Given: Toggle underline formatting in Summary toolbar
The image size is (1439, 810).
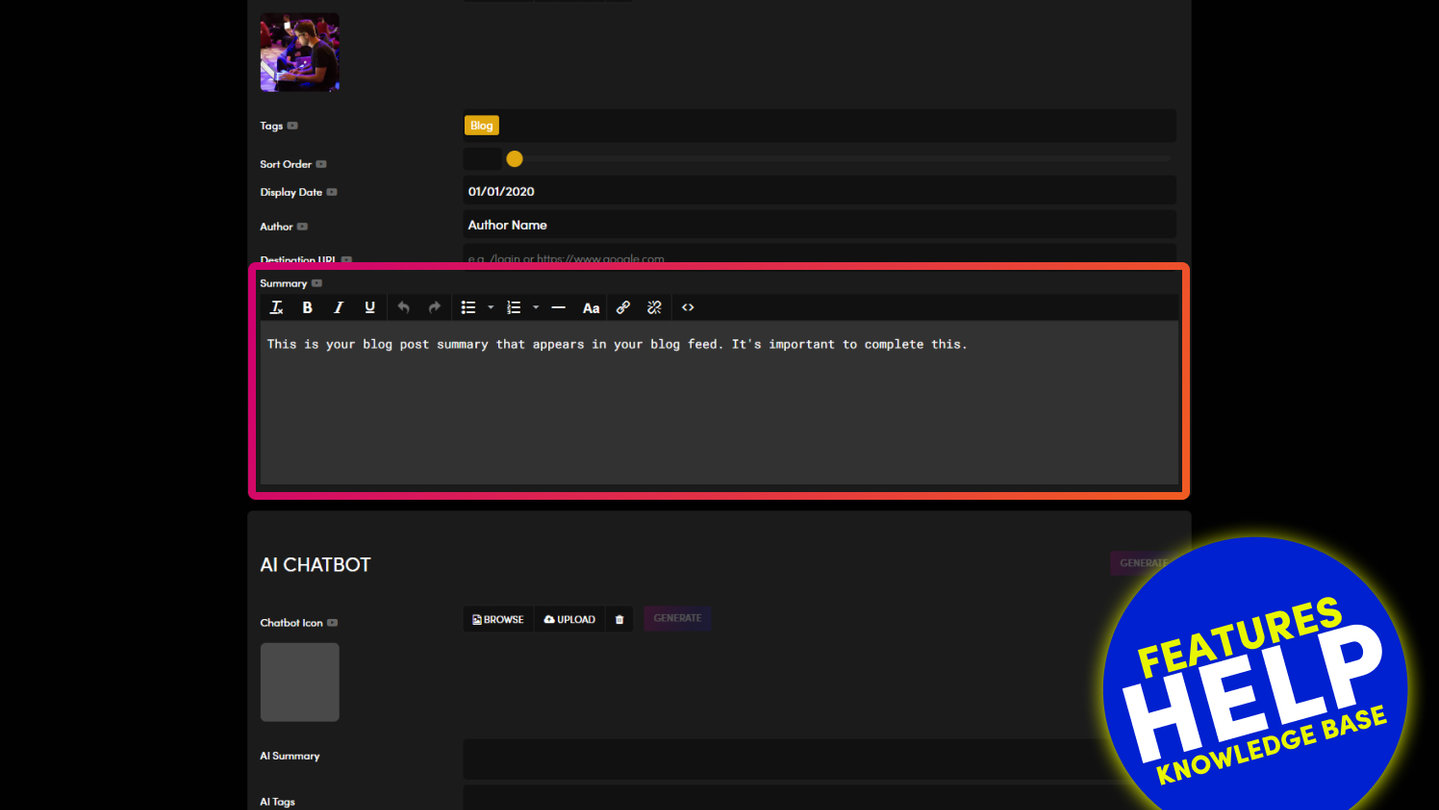Looking at the screenshot, I should pyautogui.click(x=369, y=308).
